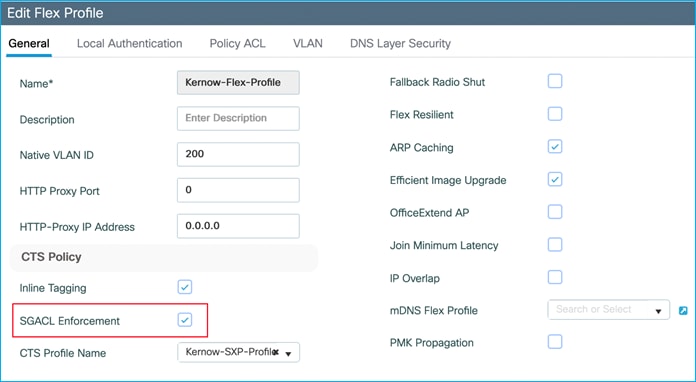Expand mDNS Flex Profile dropdown arrow
Image resolution: width=696 pixels, height=382 pixels.
pyautogui.click(x=659, y=311)
